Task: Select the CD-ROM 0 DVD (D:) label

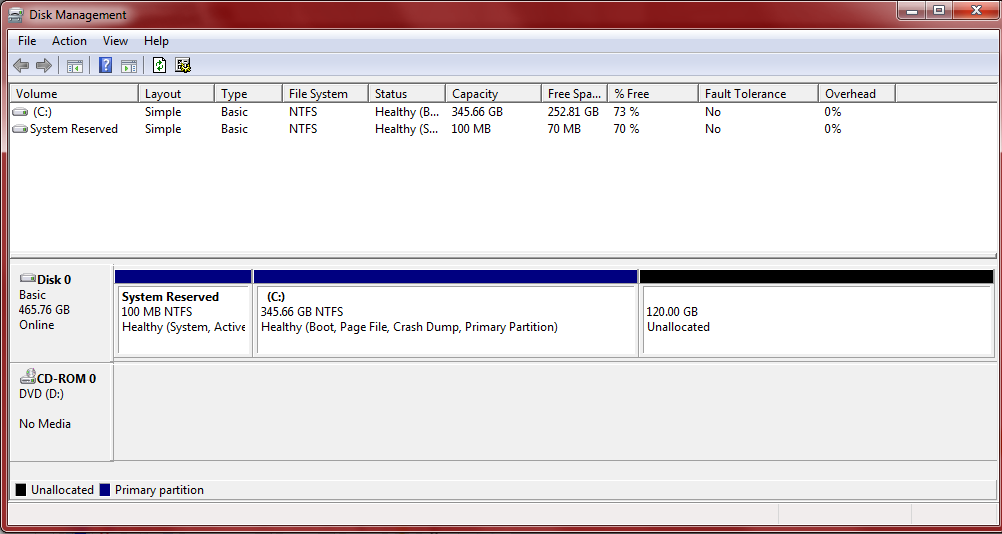Action: [x=61, y=412]
